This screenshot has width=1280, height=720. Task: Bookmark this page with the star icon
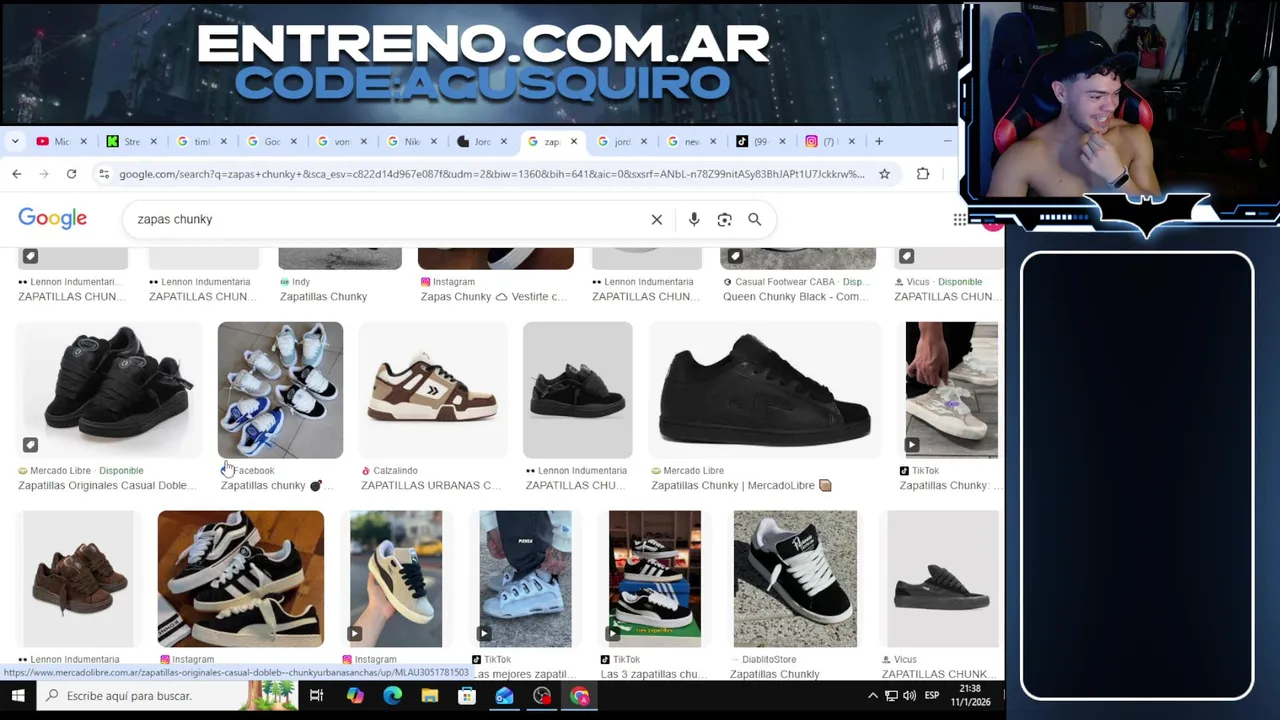click(884, 174)
